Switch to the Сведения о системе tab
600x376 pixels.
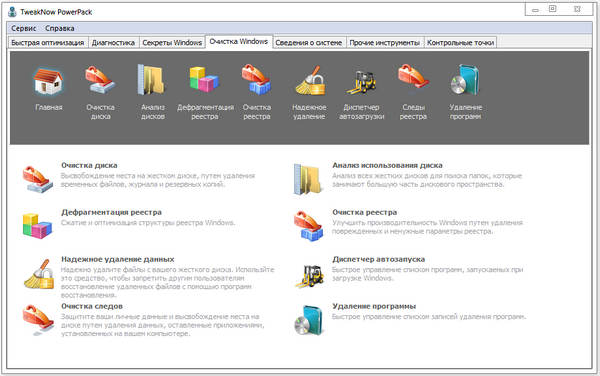(309, 42)
